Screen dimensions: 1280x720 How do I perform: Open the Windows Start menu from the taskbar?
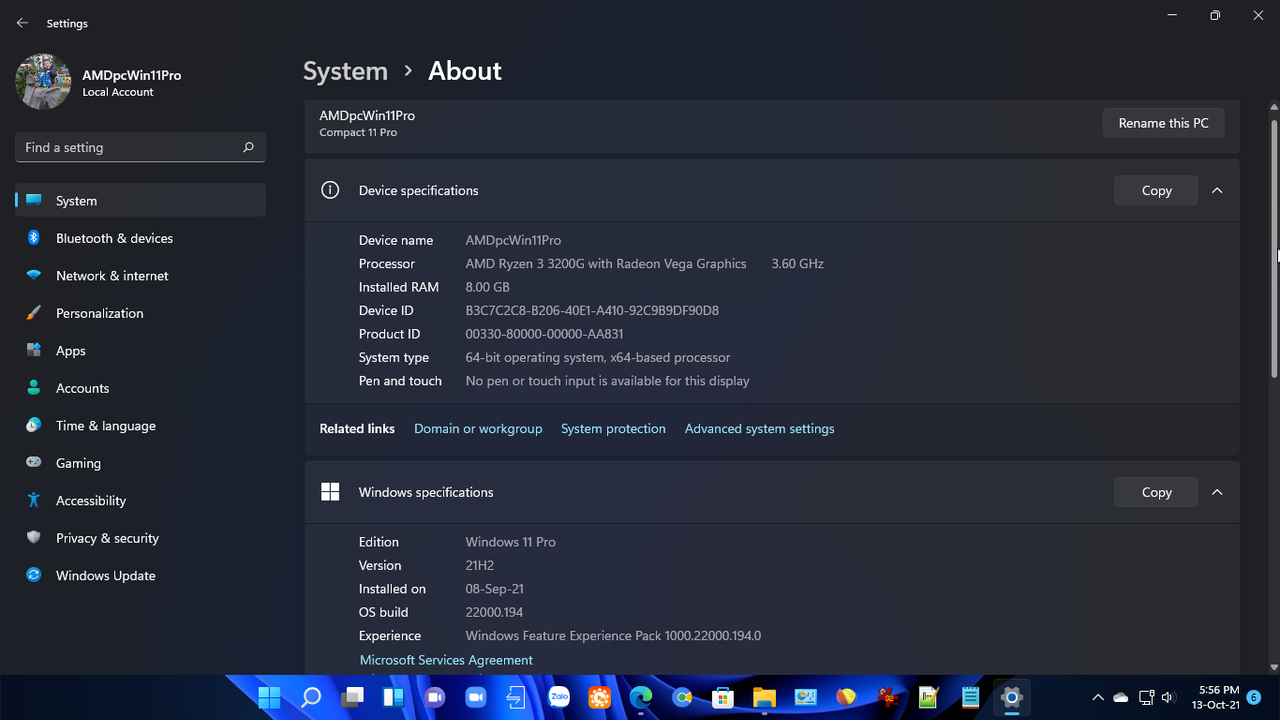(270, 697)
